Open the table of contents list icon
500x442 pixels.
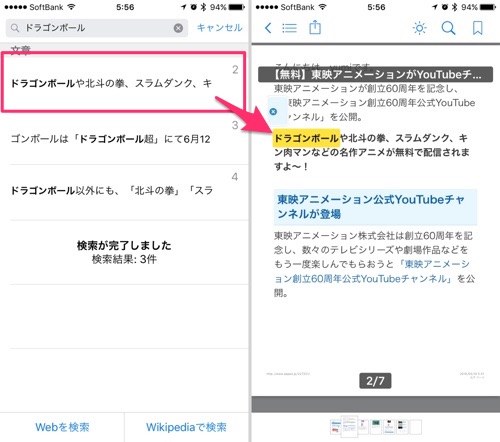pos(289,28)
